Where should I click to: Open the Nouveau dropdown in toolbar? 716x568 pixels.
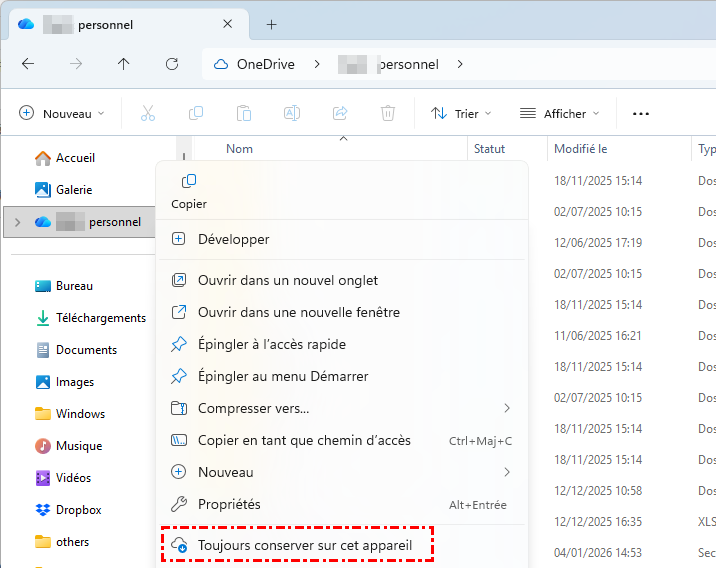point(62,114)
